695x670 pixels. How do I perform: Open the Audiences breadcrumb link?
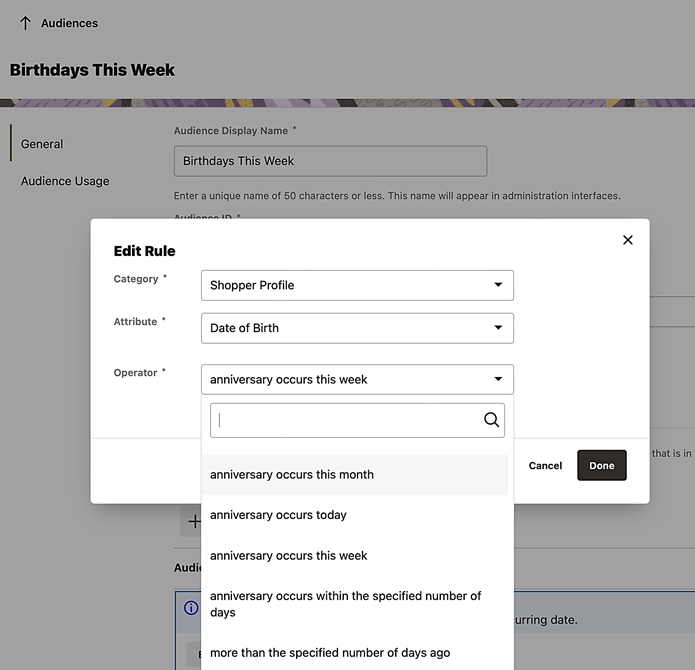(x=69, y=23)
